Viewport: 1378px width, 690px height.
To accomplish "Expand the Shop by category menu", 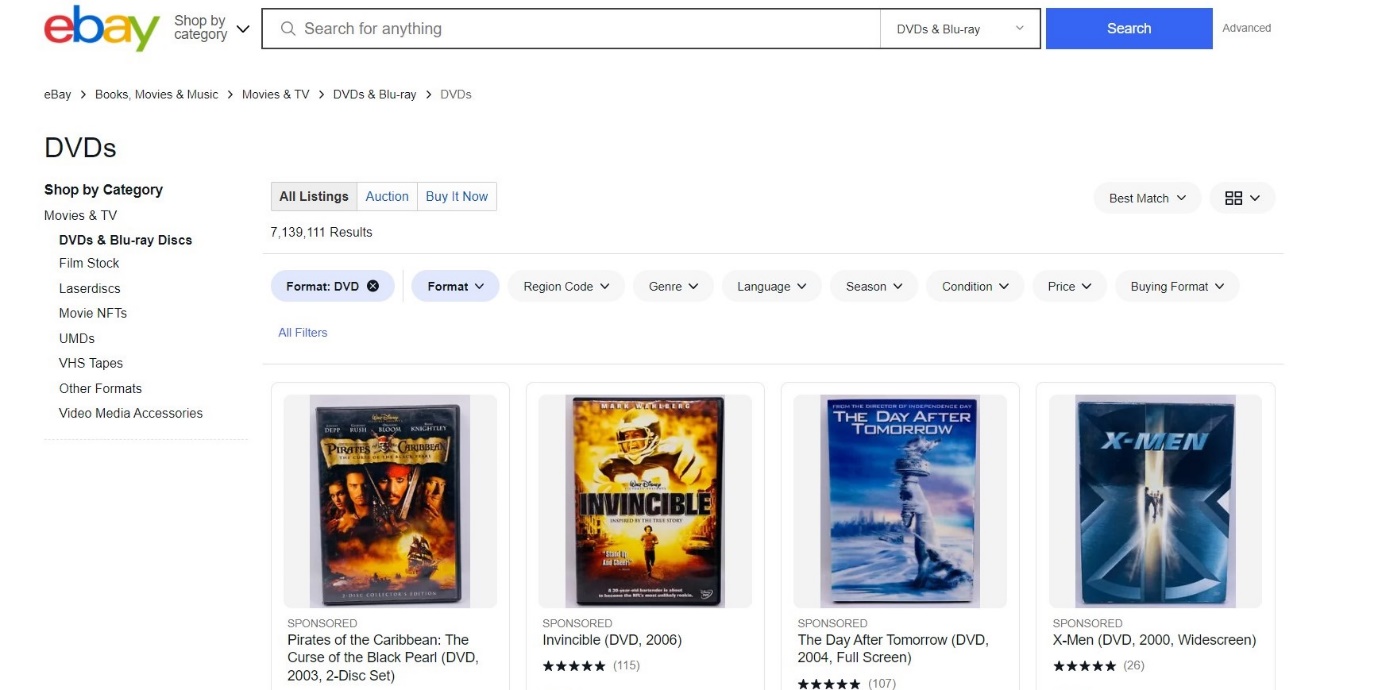I will [211, 28].
